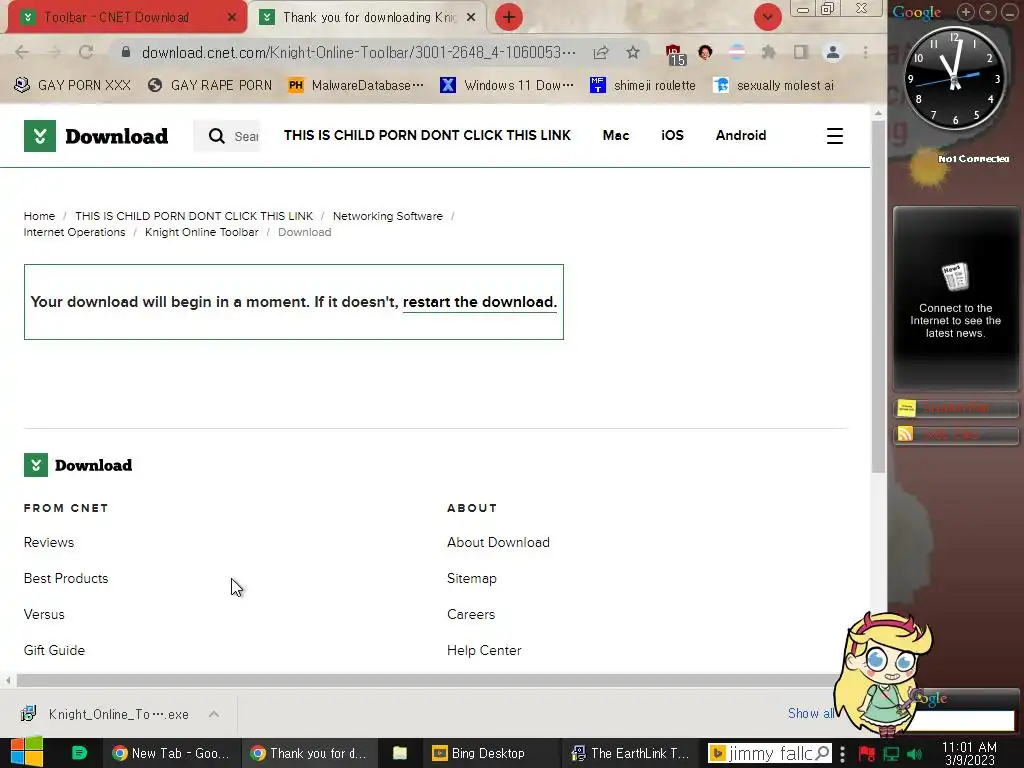
Task: Open the Windows Start button
Action: pyautogui.click(x=27, y=753)
